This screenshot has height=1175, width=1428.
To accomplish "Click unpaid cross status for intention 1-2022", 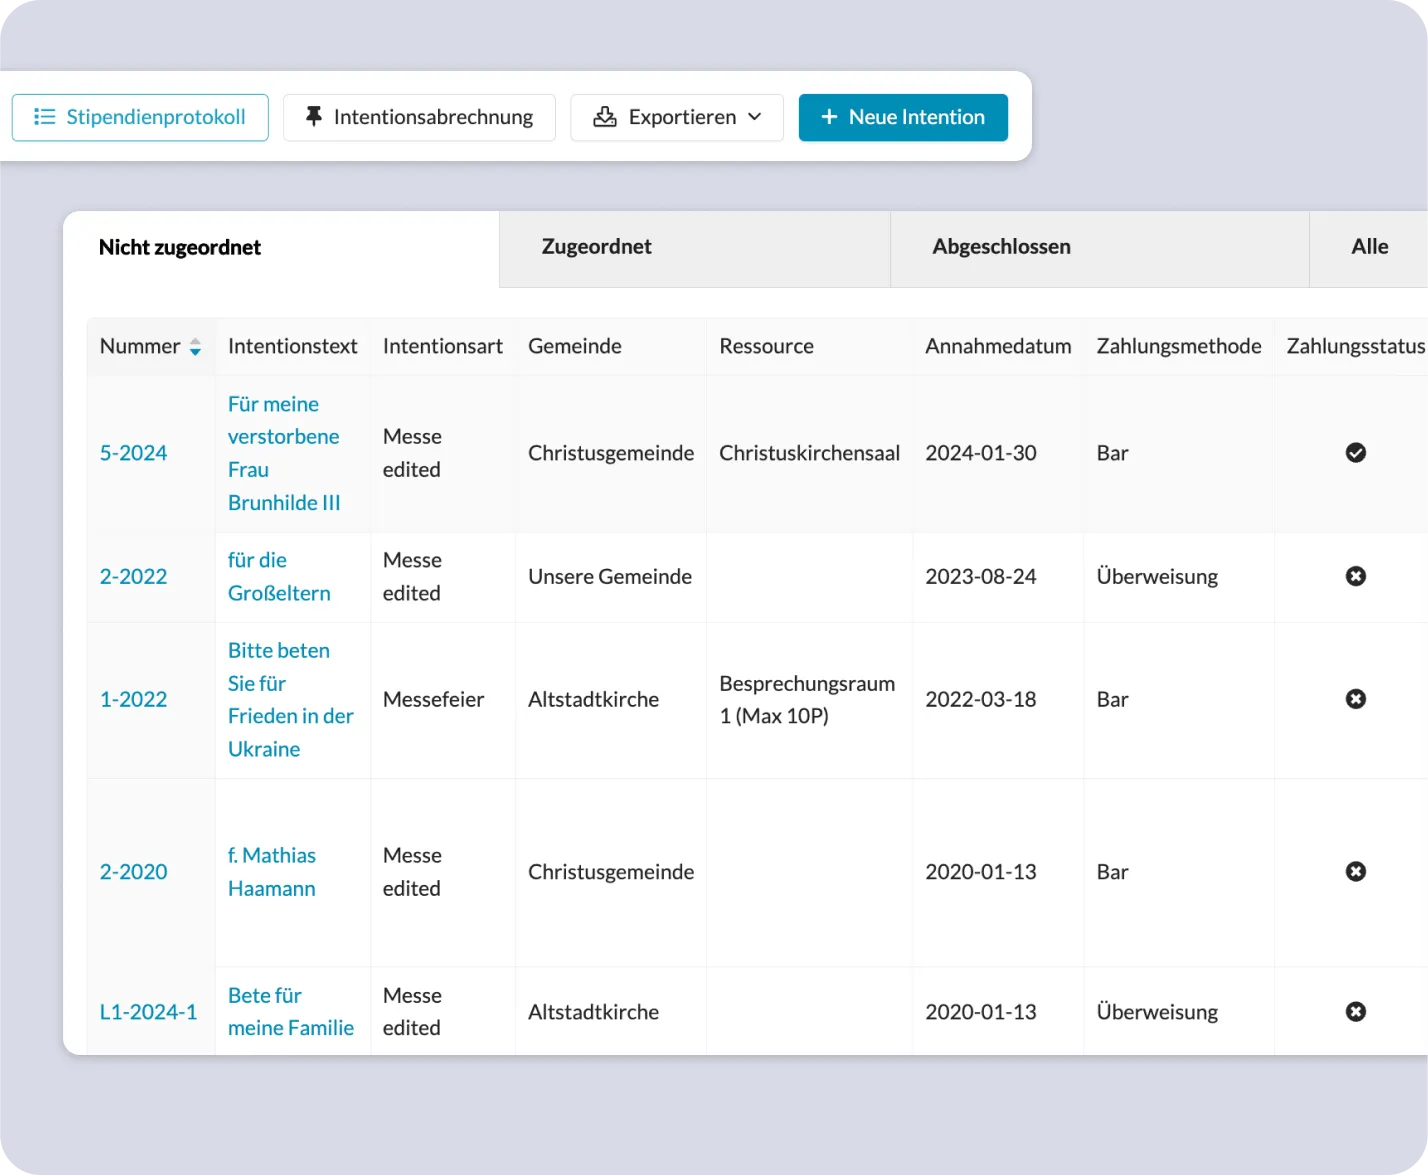I will pos(1356,699).
